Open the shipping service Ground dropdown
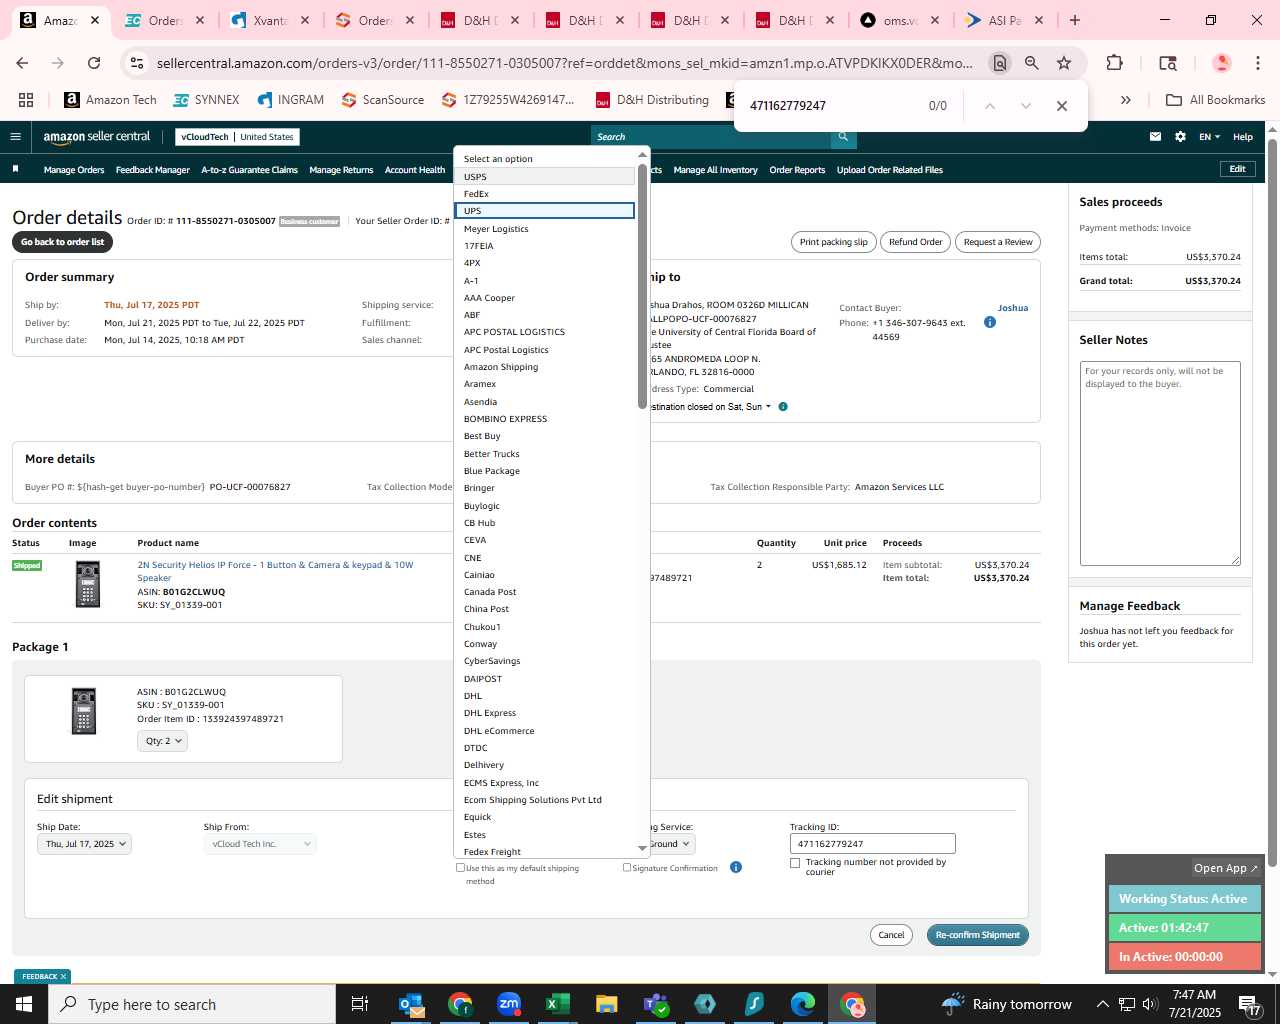The height and width of the screenshot is (1024, 1280). (671, 844)
